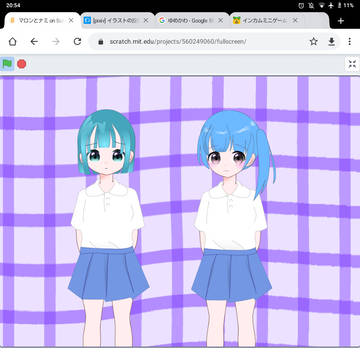Click the blue ponytail girl character

coord(233,229)
